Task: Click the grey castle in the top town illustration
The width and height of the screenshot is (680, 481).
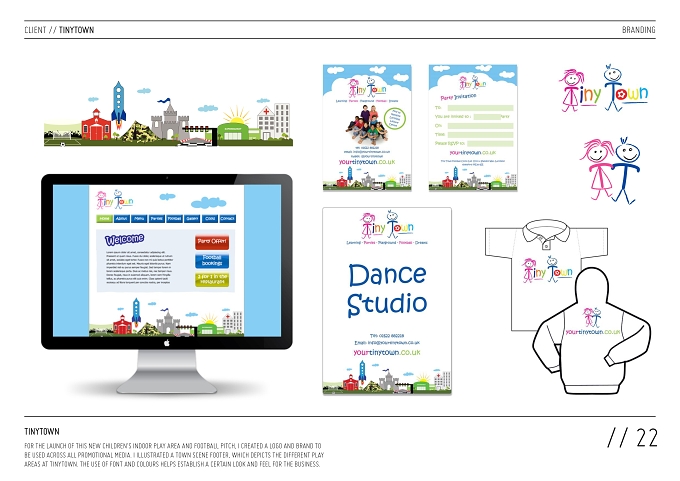Action: point(170,120)
